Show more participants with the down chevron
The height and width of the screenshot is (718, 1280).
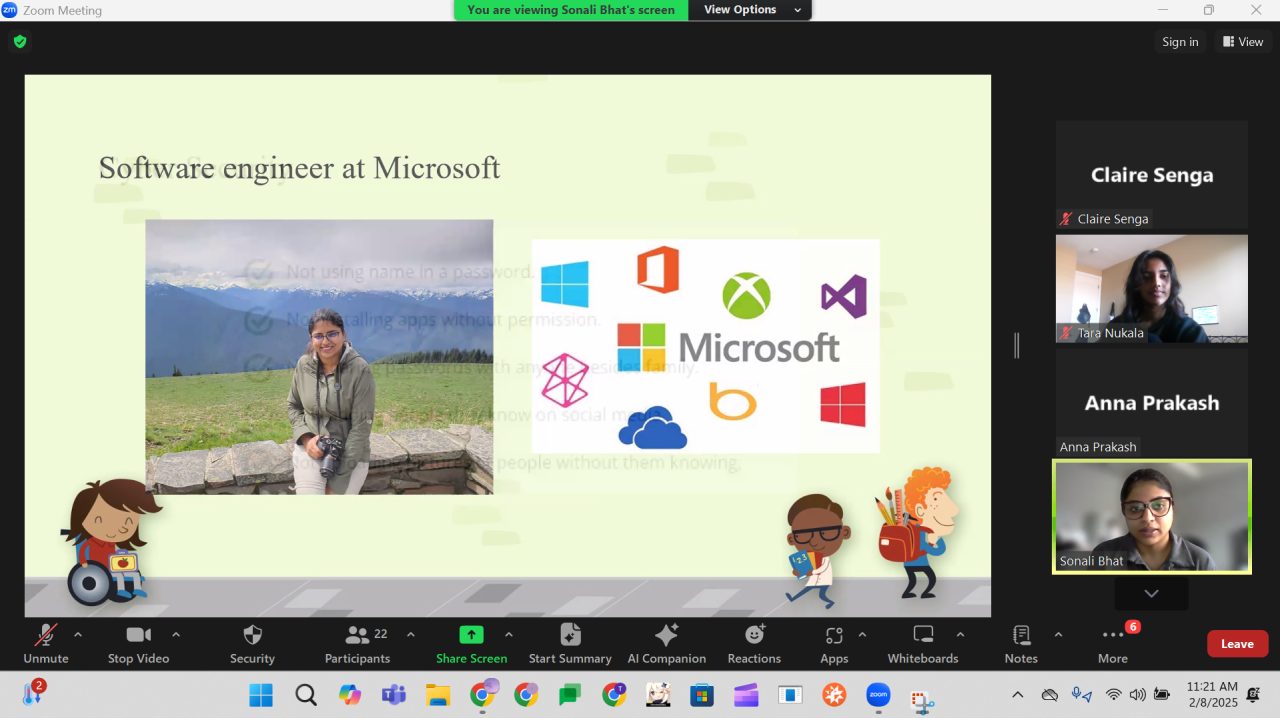pos(1151,593)
